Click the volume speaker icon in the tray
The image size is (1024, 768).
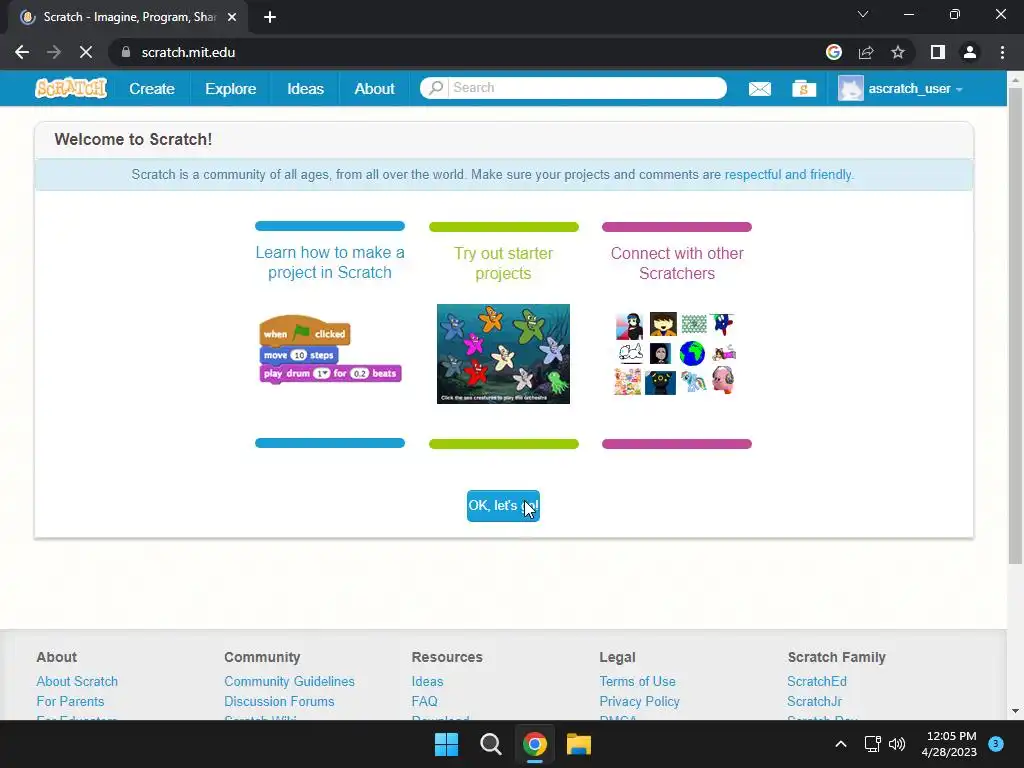pos(897,744)
